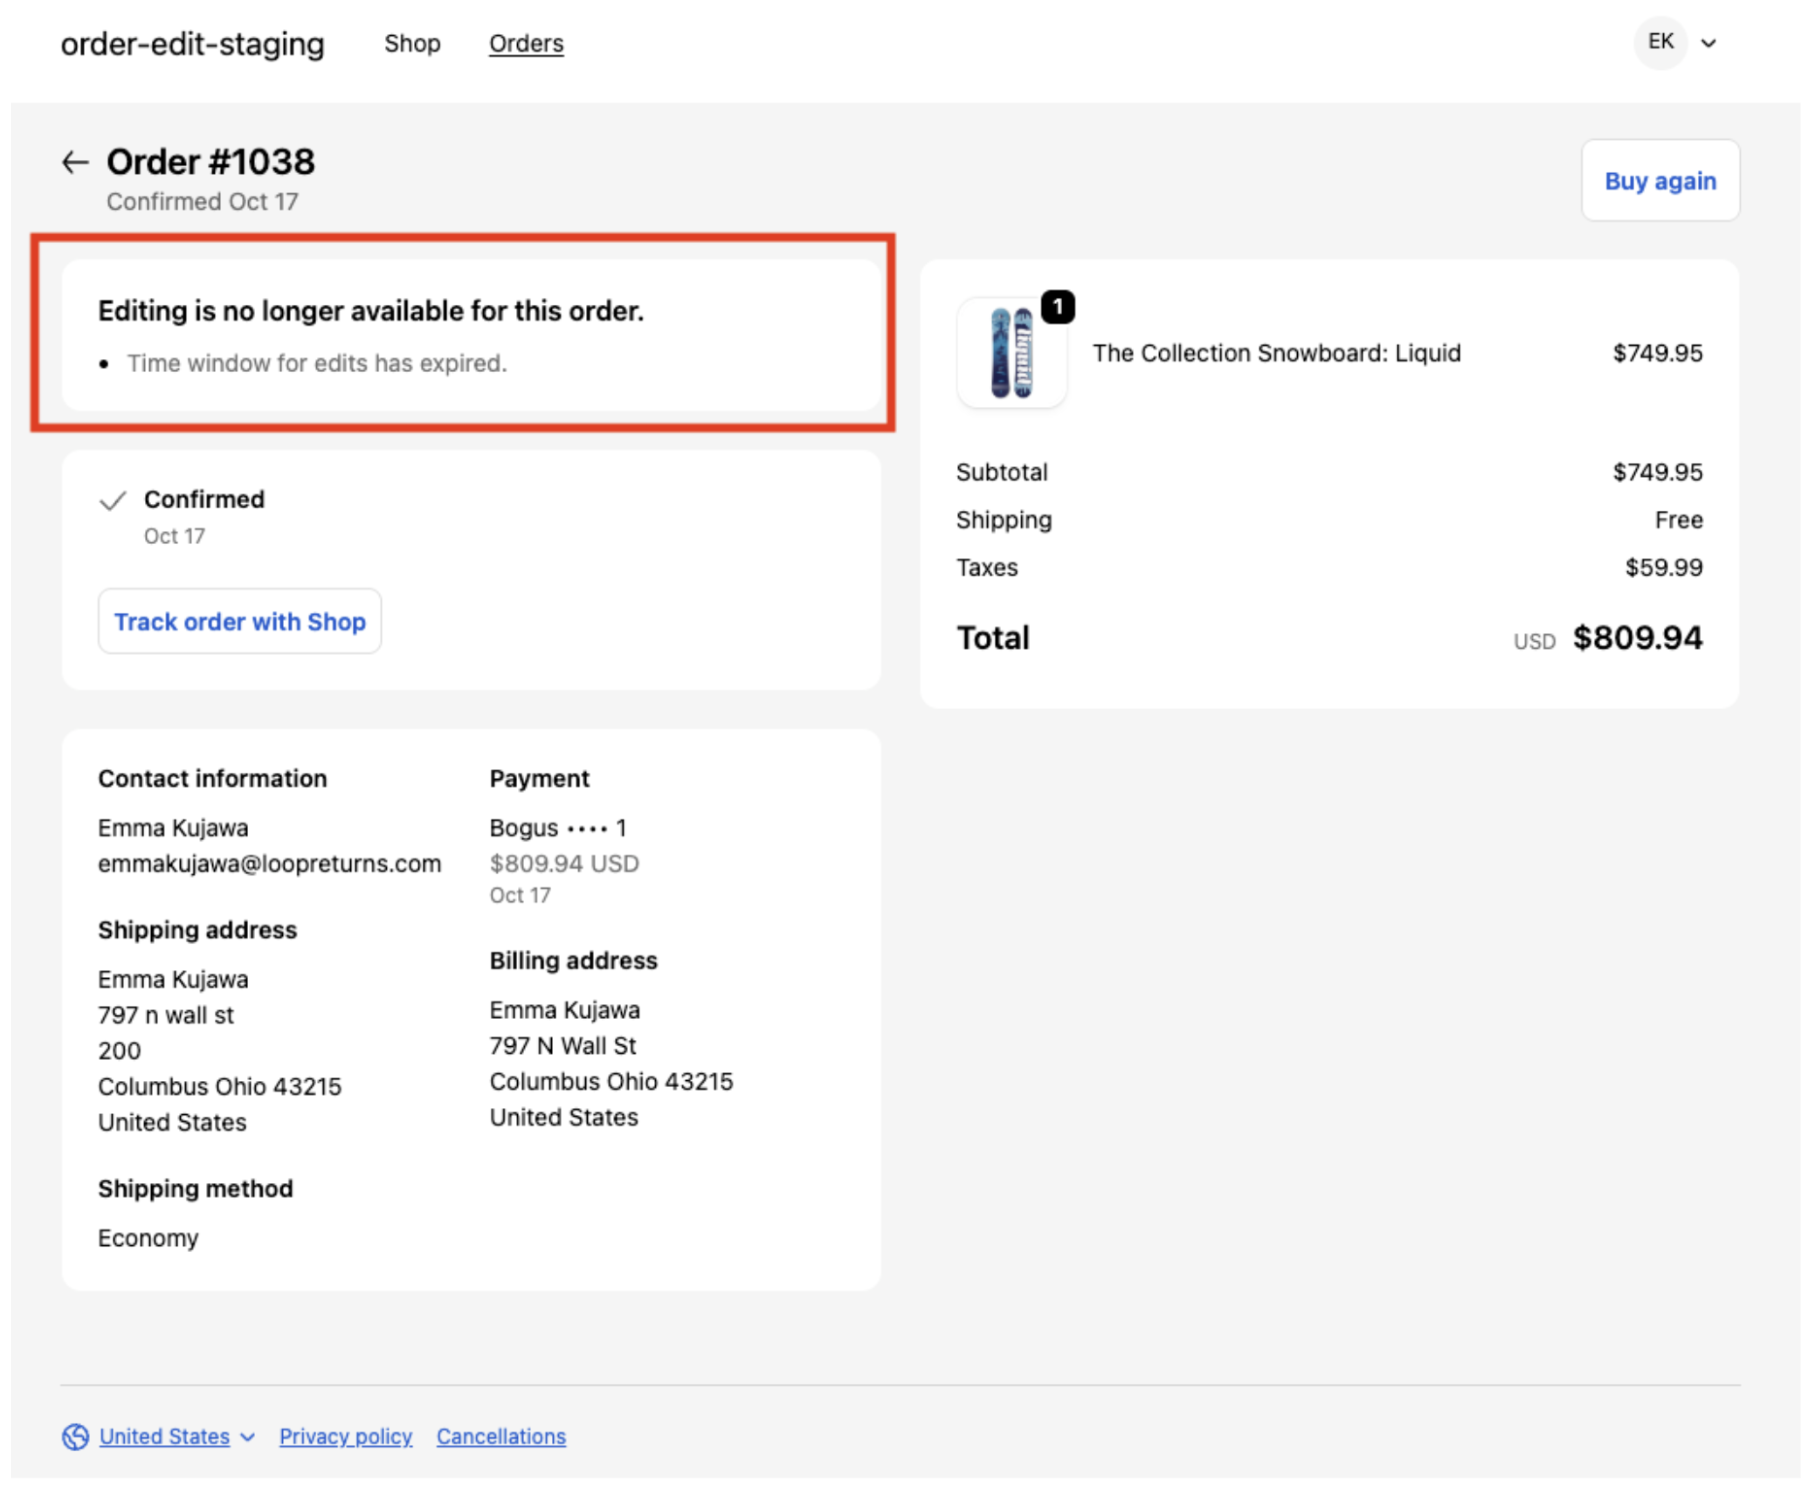Click the order-edit-staging store name

pyautogui.click(x=192, y=43)
